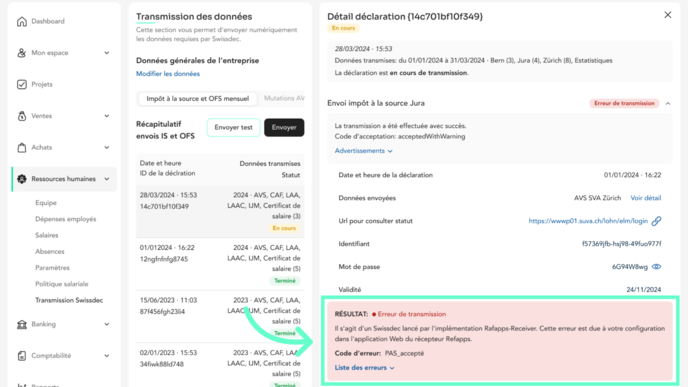Select declaration row 12ngfnfnfg8745
The width and height of the screenshot is (688, 387).
[x=220, y=264]
